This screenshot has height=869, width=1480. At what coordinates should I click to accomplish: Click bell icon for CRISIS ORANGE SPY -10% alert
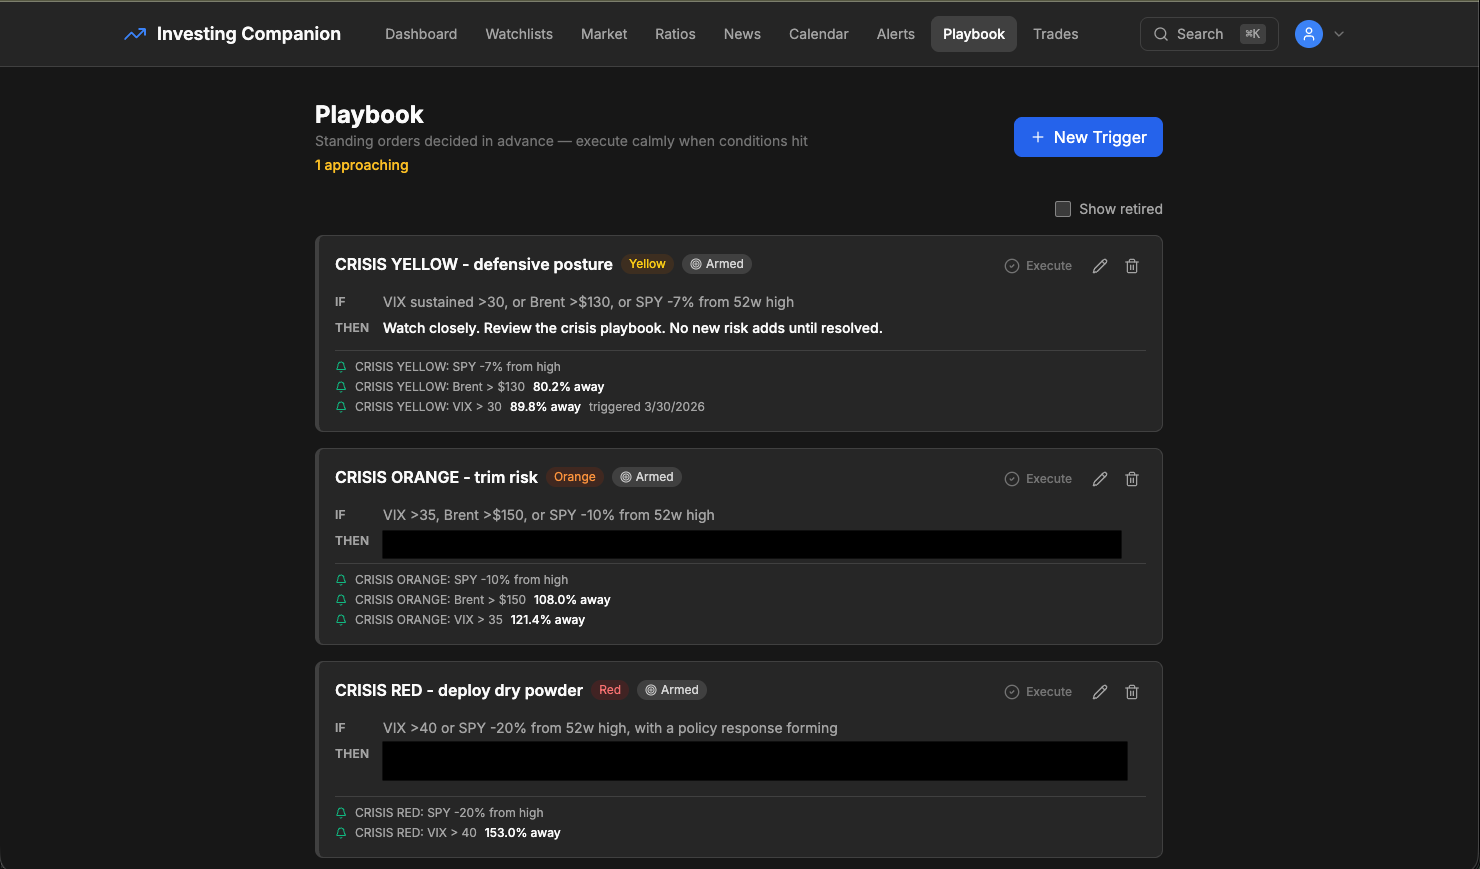tap(341, 580)
